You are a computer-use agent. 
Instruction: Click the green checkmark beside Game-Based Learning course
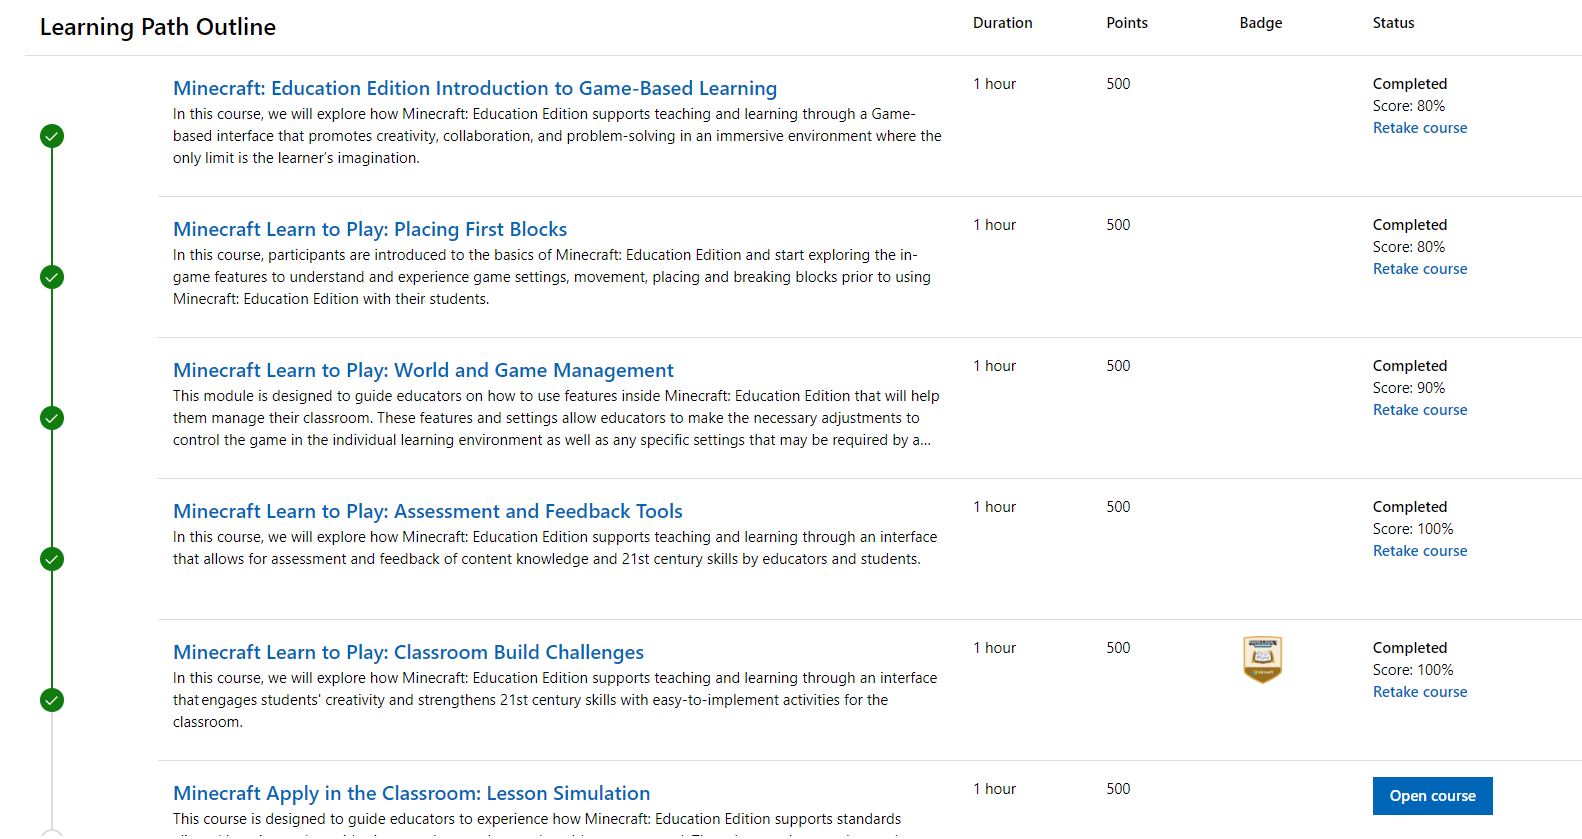click(52, 136)
